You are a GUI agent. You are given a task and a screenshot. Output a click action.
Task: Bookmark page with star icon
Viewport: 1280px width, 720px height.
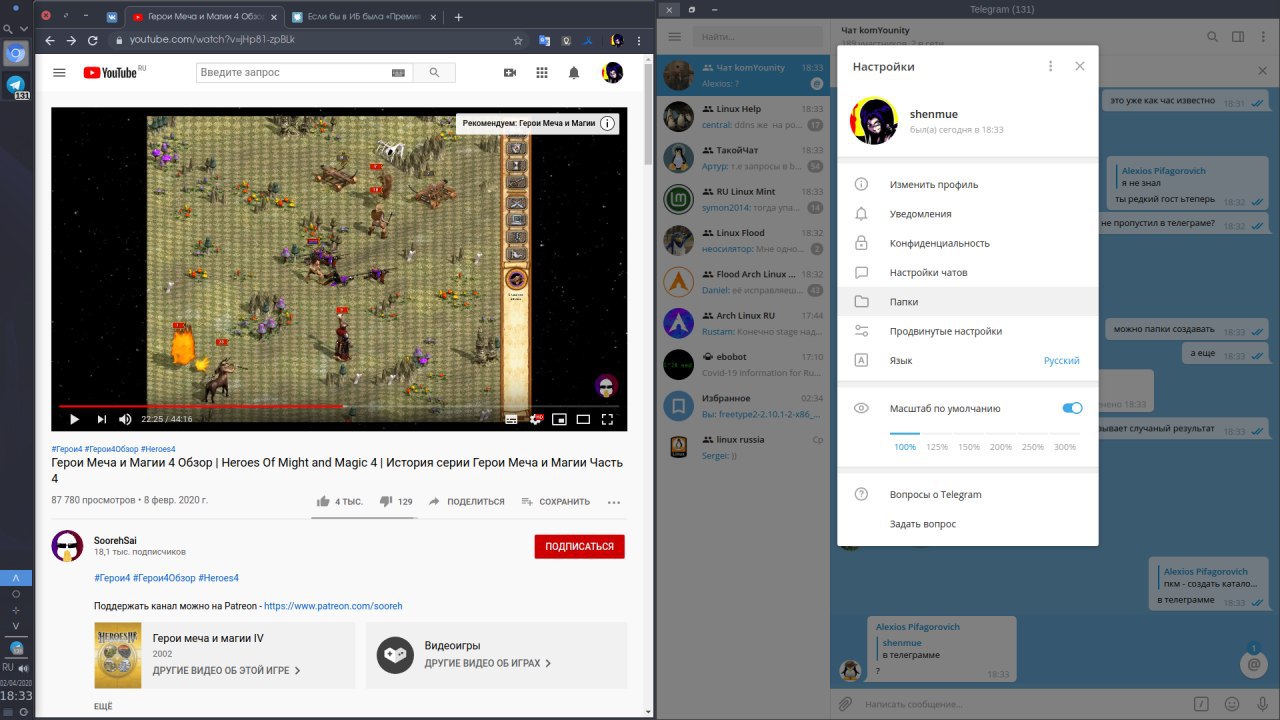tap(518, 40)
